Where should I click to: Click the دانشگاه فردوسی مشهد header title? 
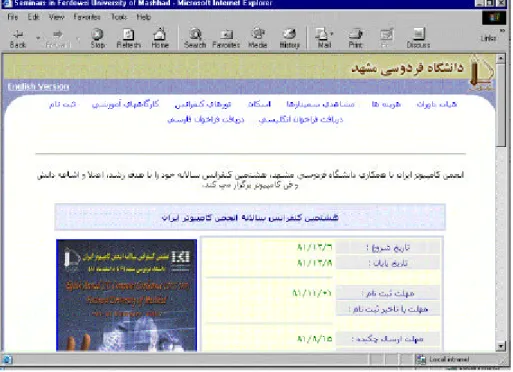click(407, 68)
